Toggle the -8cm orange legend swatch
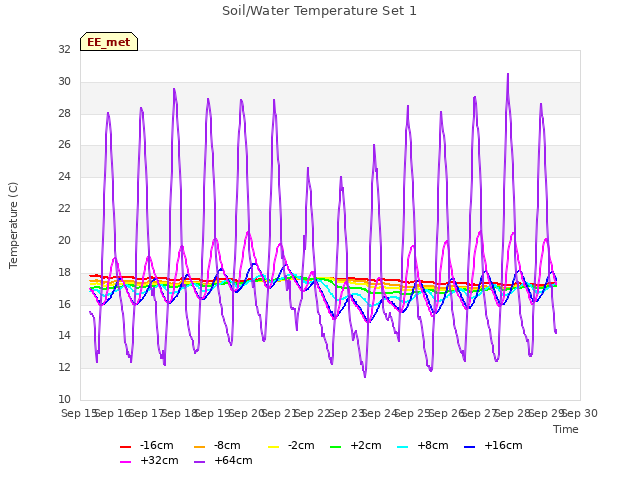 click(200, 447)
